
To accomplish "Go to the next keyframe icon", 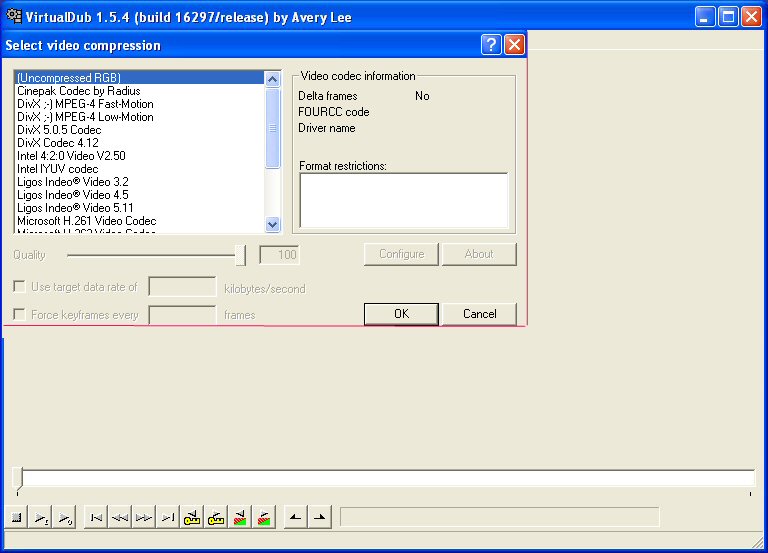I will (x=216, y=517).
